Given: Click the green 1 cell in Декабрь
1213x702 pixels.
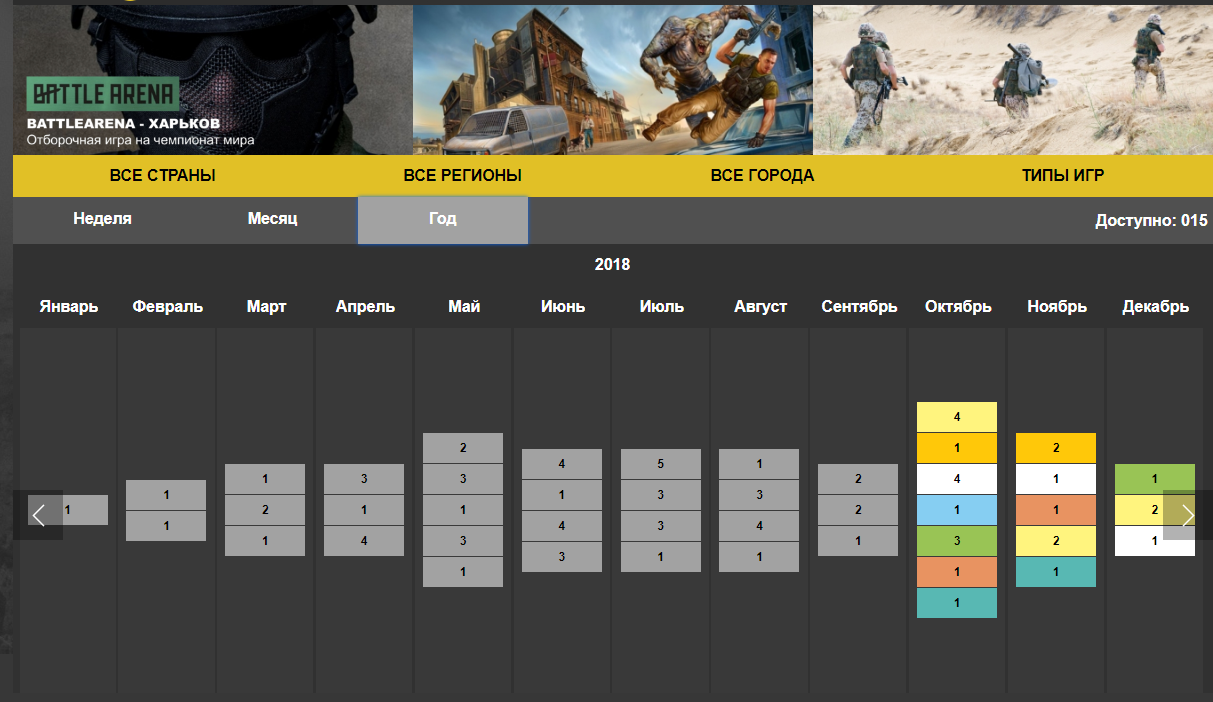Looking at the screenshot, I should pos(1155,479).
